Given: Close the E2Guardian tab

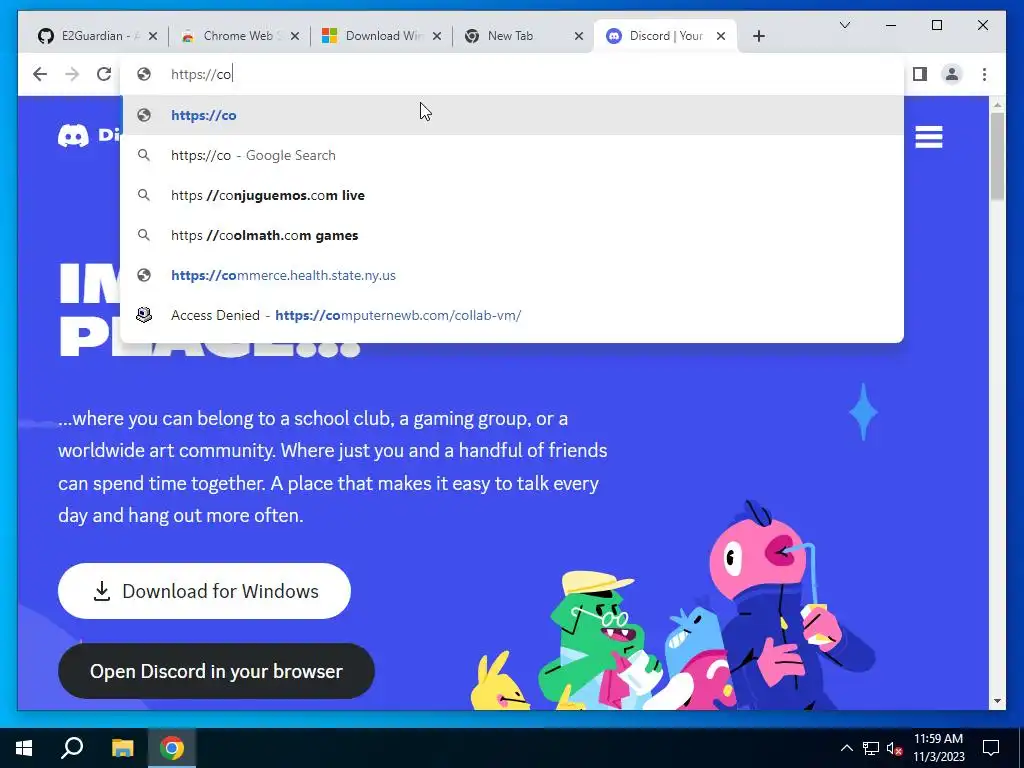Looking at the screenshot, I should pos(153,36).
